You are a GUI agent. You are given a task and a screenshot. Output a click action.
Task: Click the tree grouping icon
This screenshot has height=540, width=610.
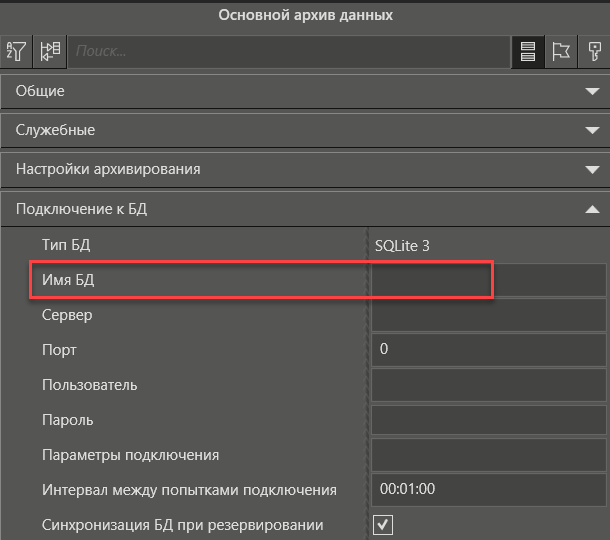coord(50,51)
